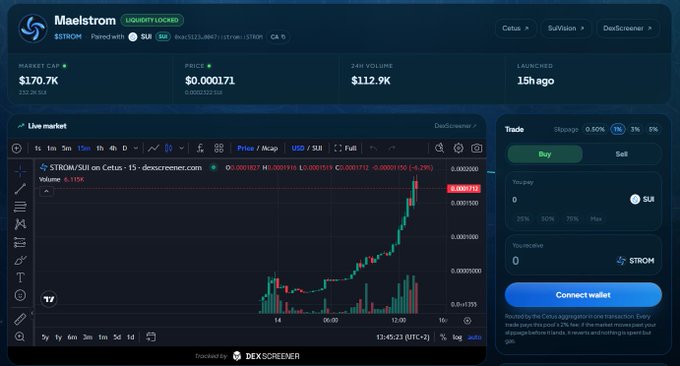Open the DexScreener link in header
Viewport: 680px width, 366px height.
628,28
